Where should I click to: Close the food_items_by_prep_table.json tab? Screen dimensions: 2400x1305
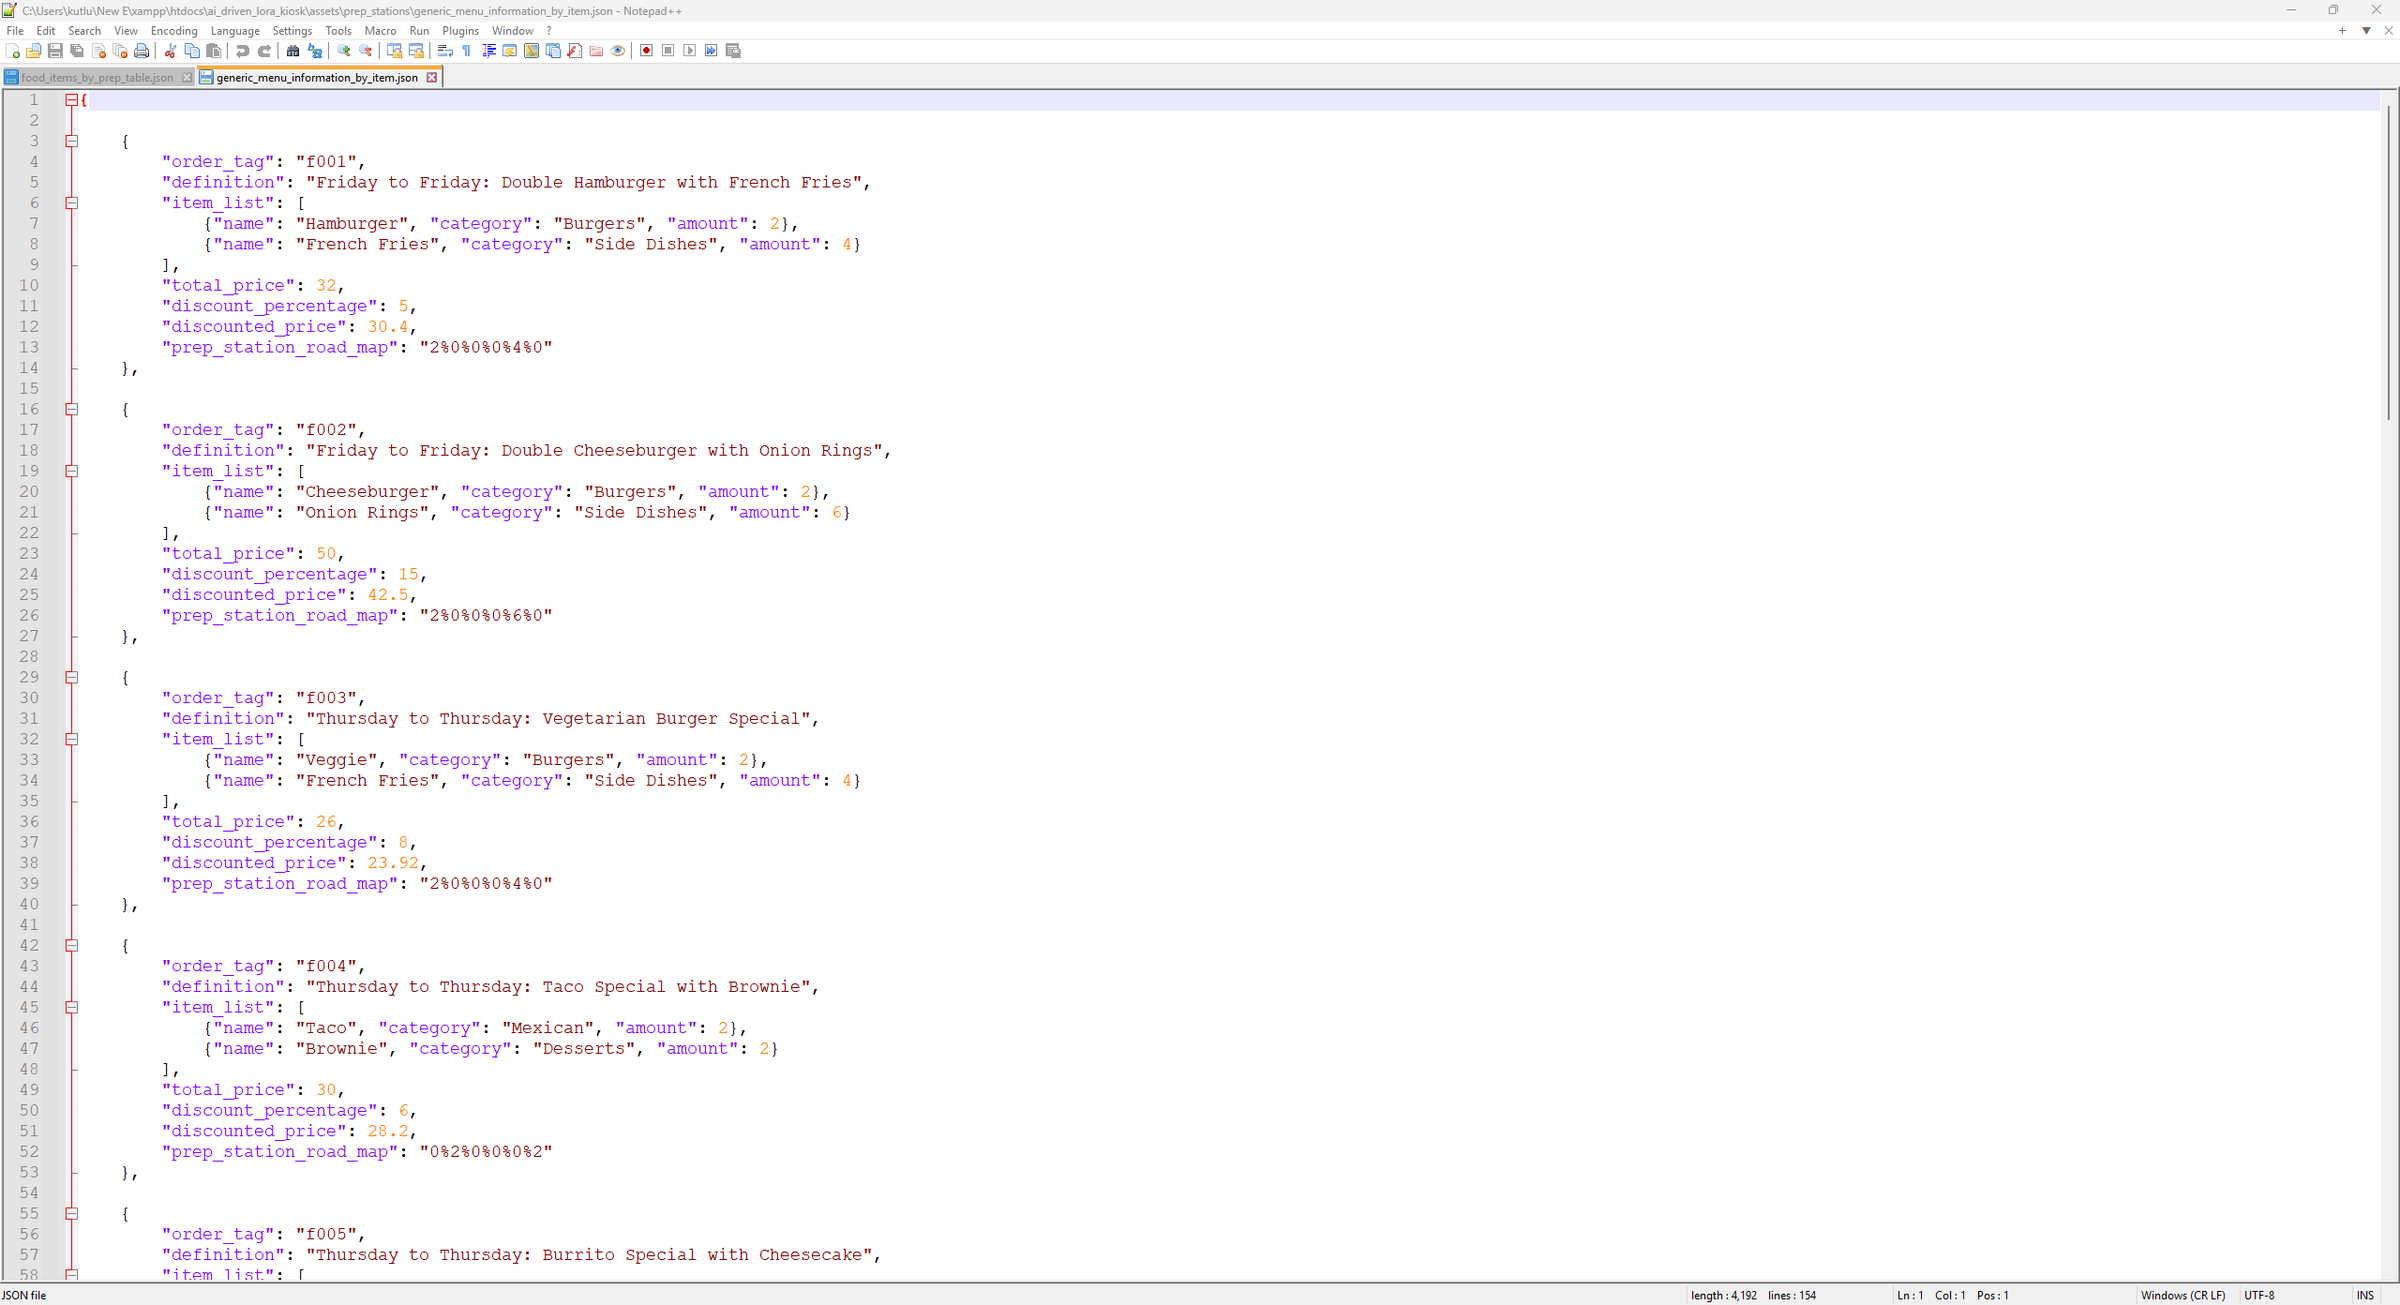click(187, 77)
